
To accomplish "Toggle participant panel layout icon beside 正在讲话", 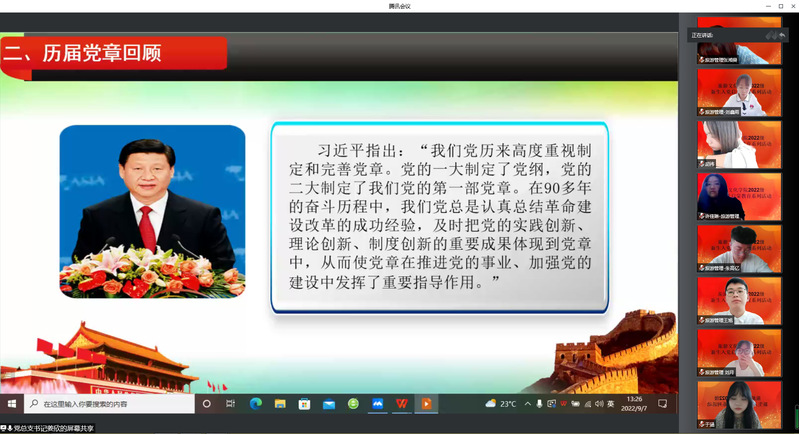I will (x=772, y=35).
